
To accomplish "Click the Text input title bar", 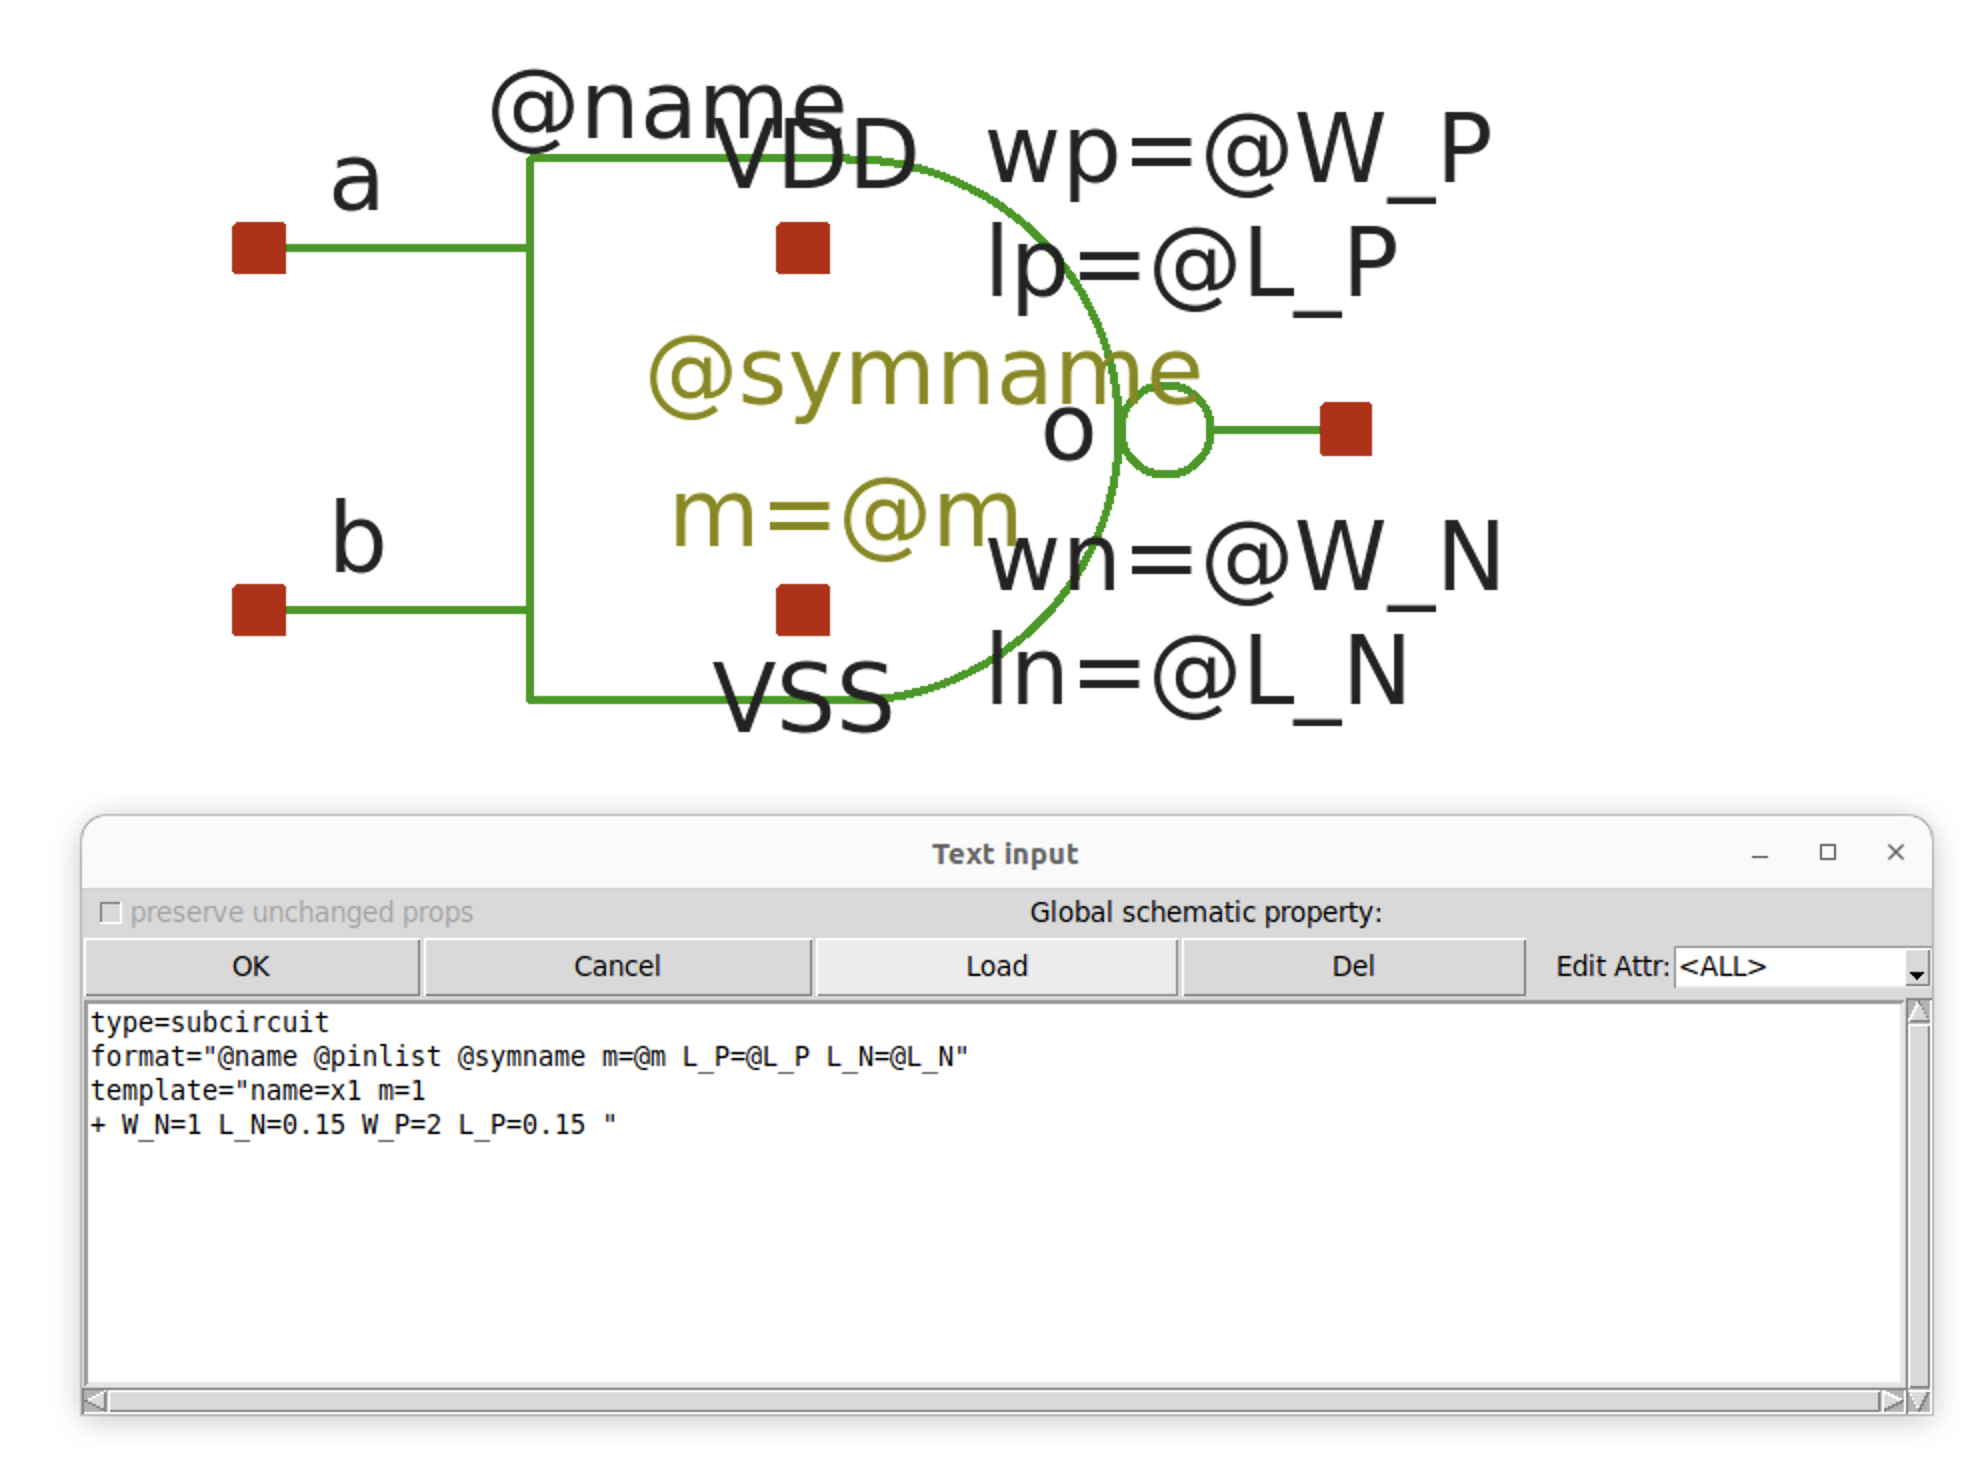I will 1005,854.
